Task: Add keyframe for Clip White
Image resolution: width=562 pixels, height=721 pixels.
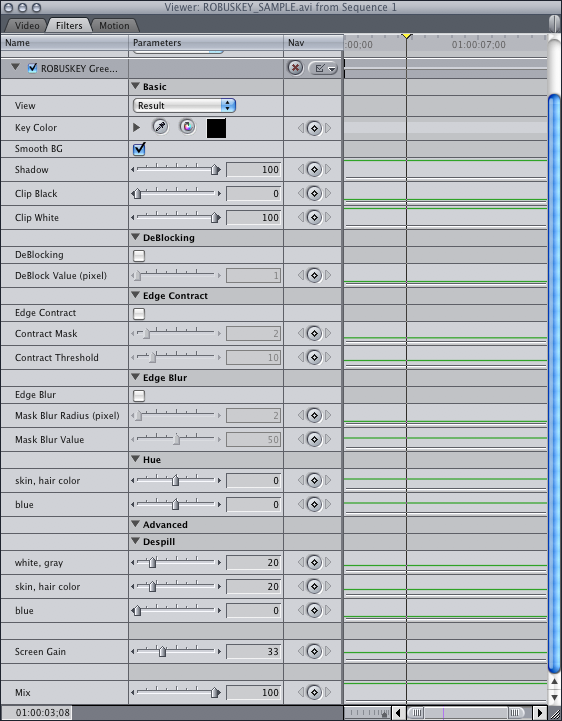Action: tap(314, 217)
